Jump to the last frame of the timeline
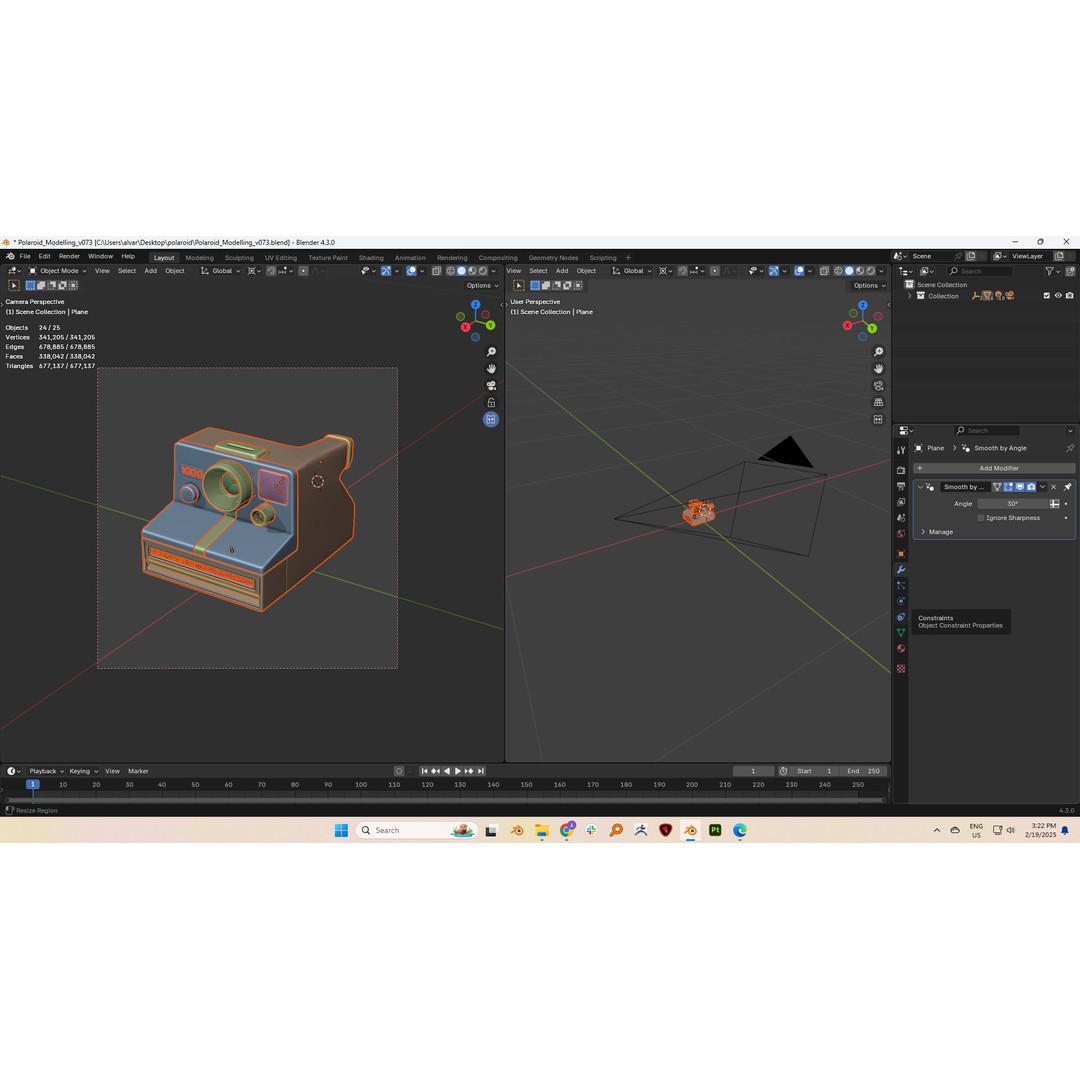The height and width of the screenshot is (1080, 1080). (481, 771)
